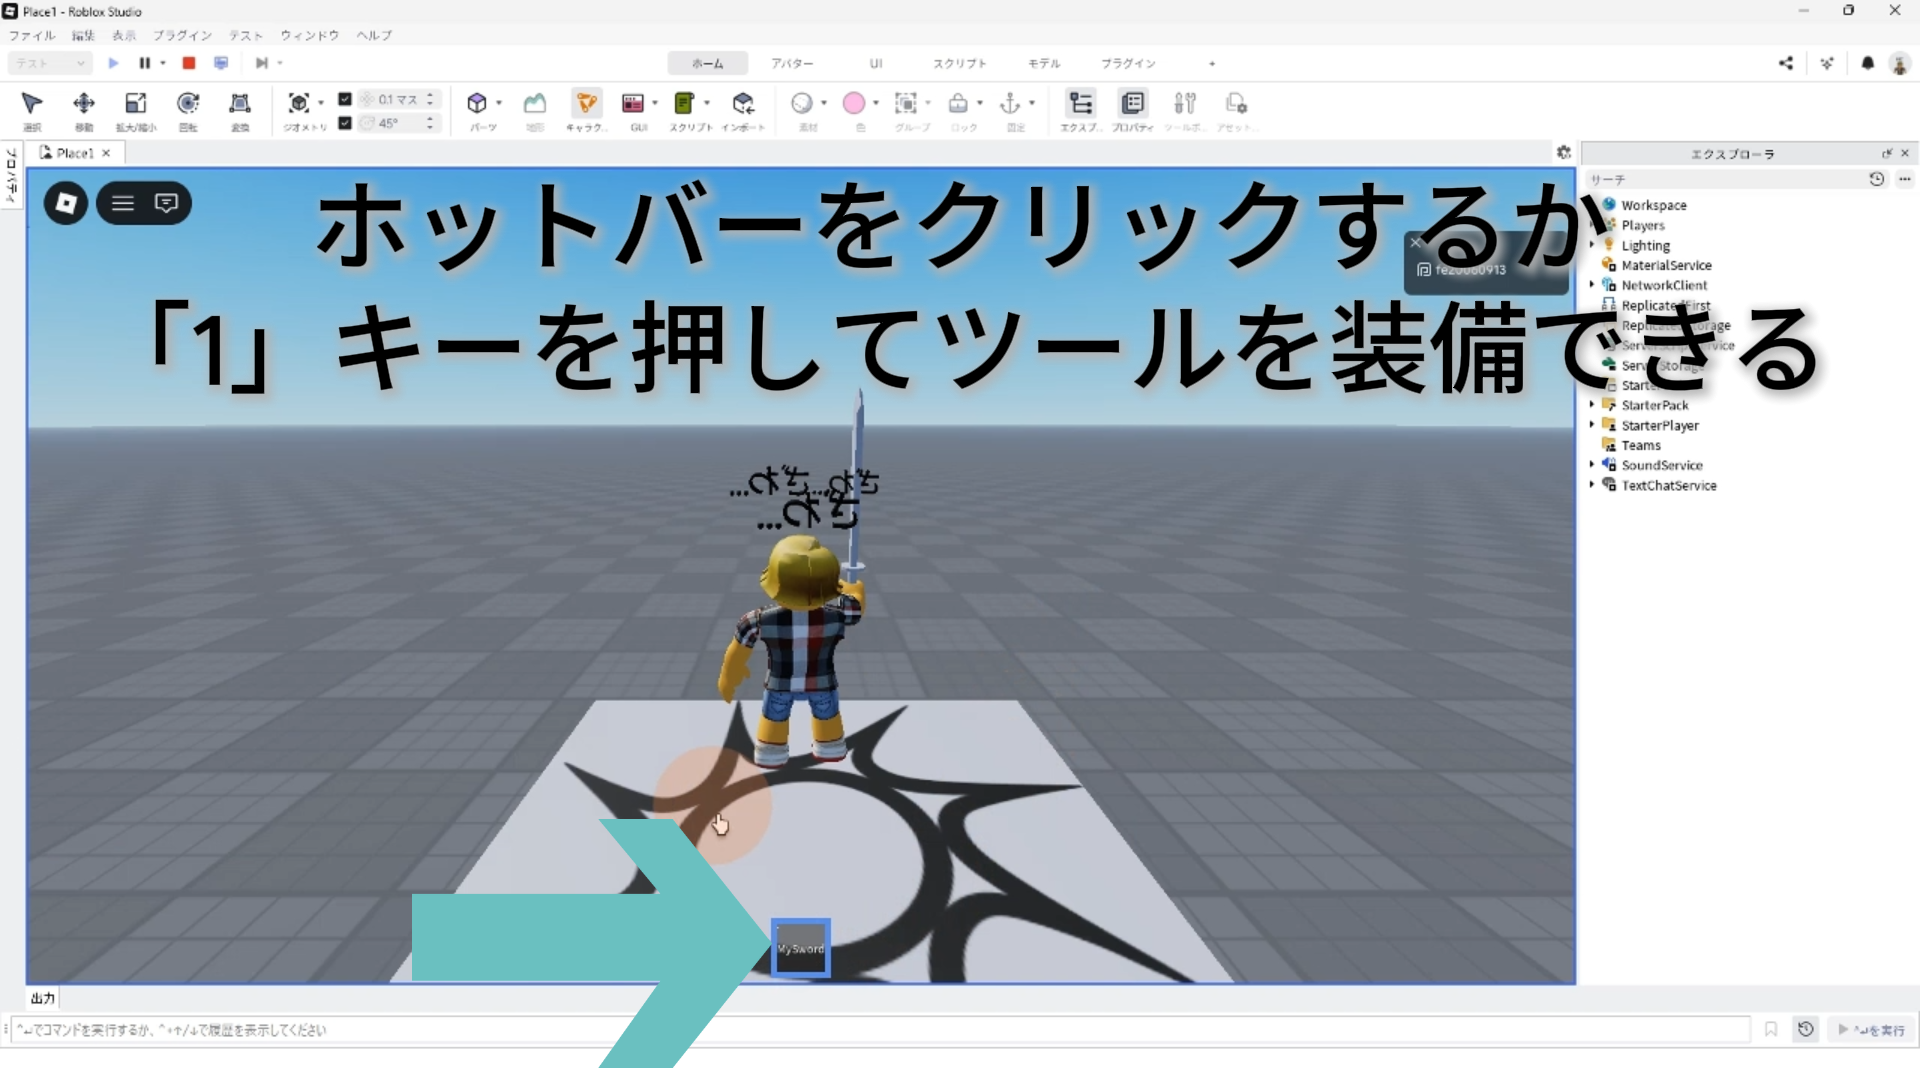Click the Import 3D icon

click(x=743, y=104)
